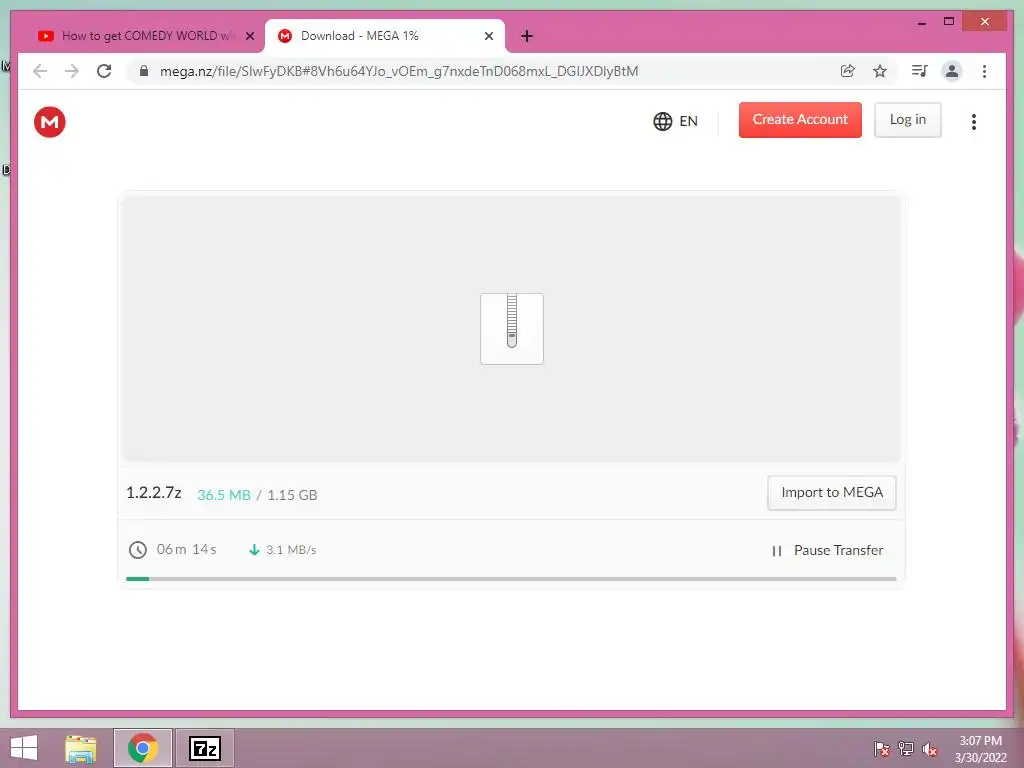
Task: Click the download progress bar
Action: point(511,579)
